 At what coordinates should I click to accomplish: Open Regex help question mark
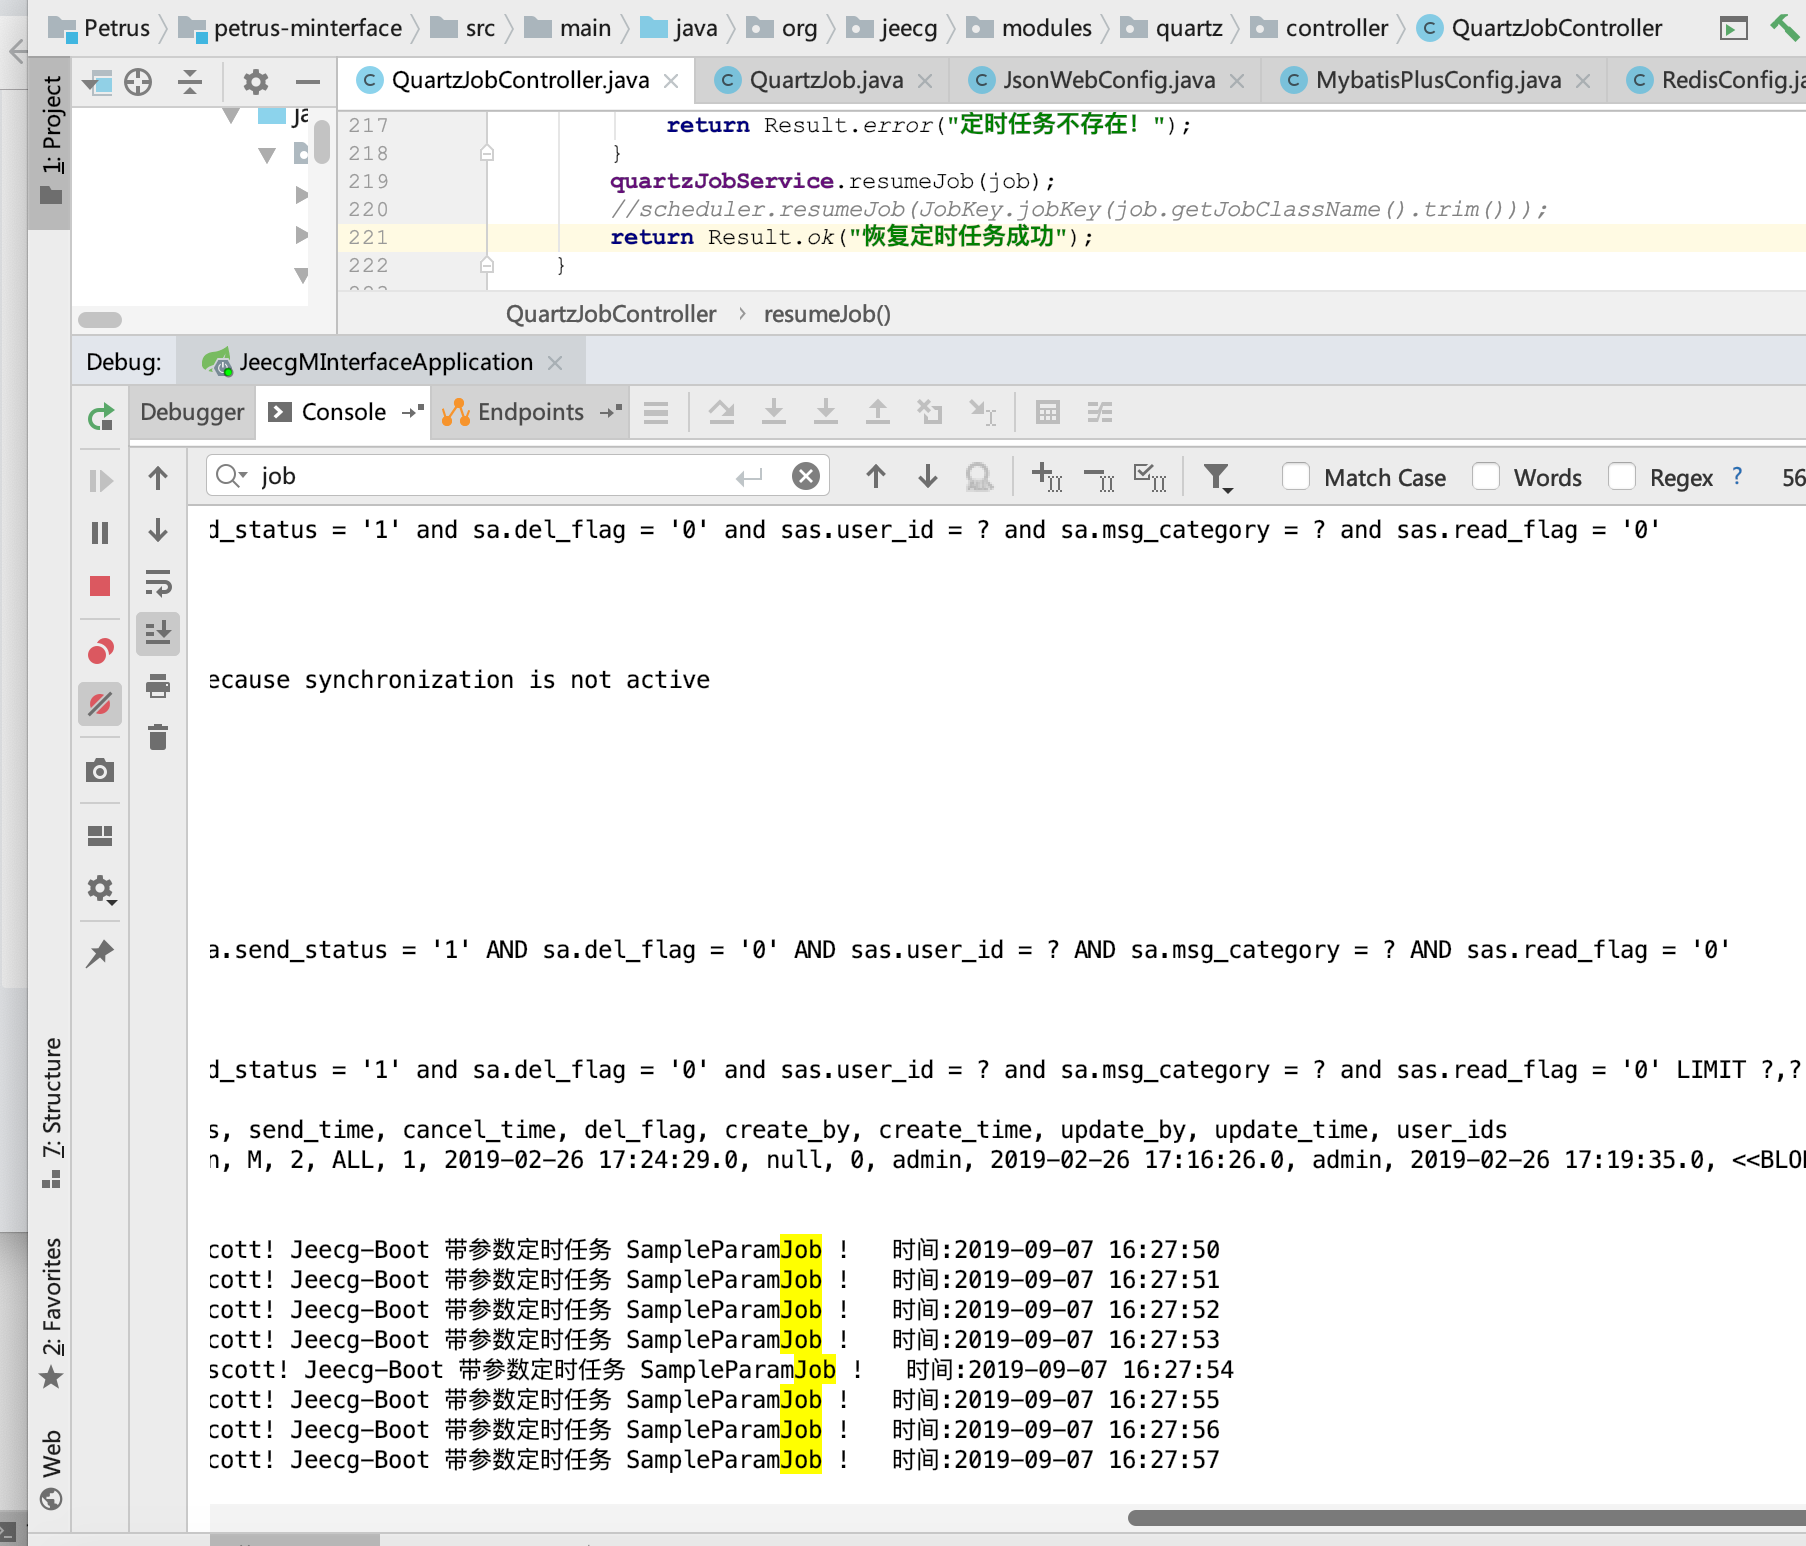coord(1737,476)
